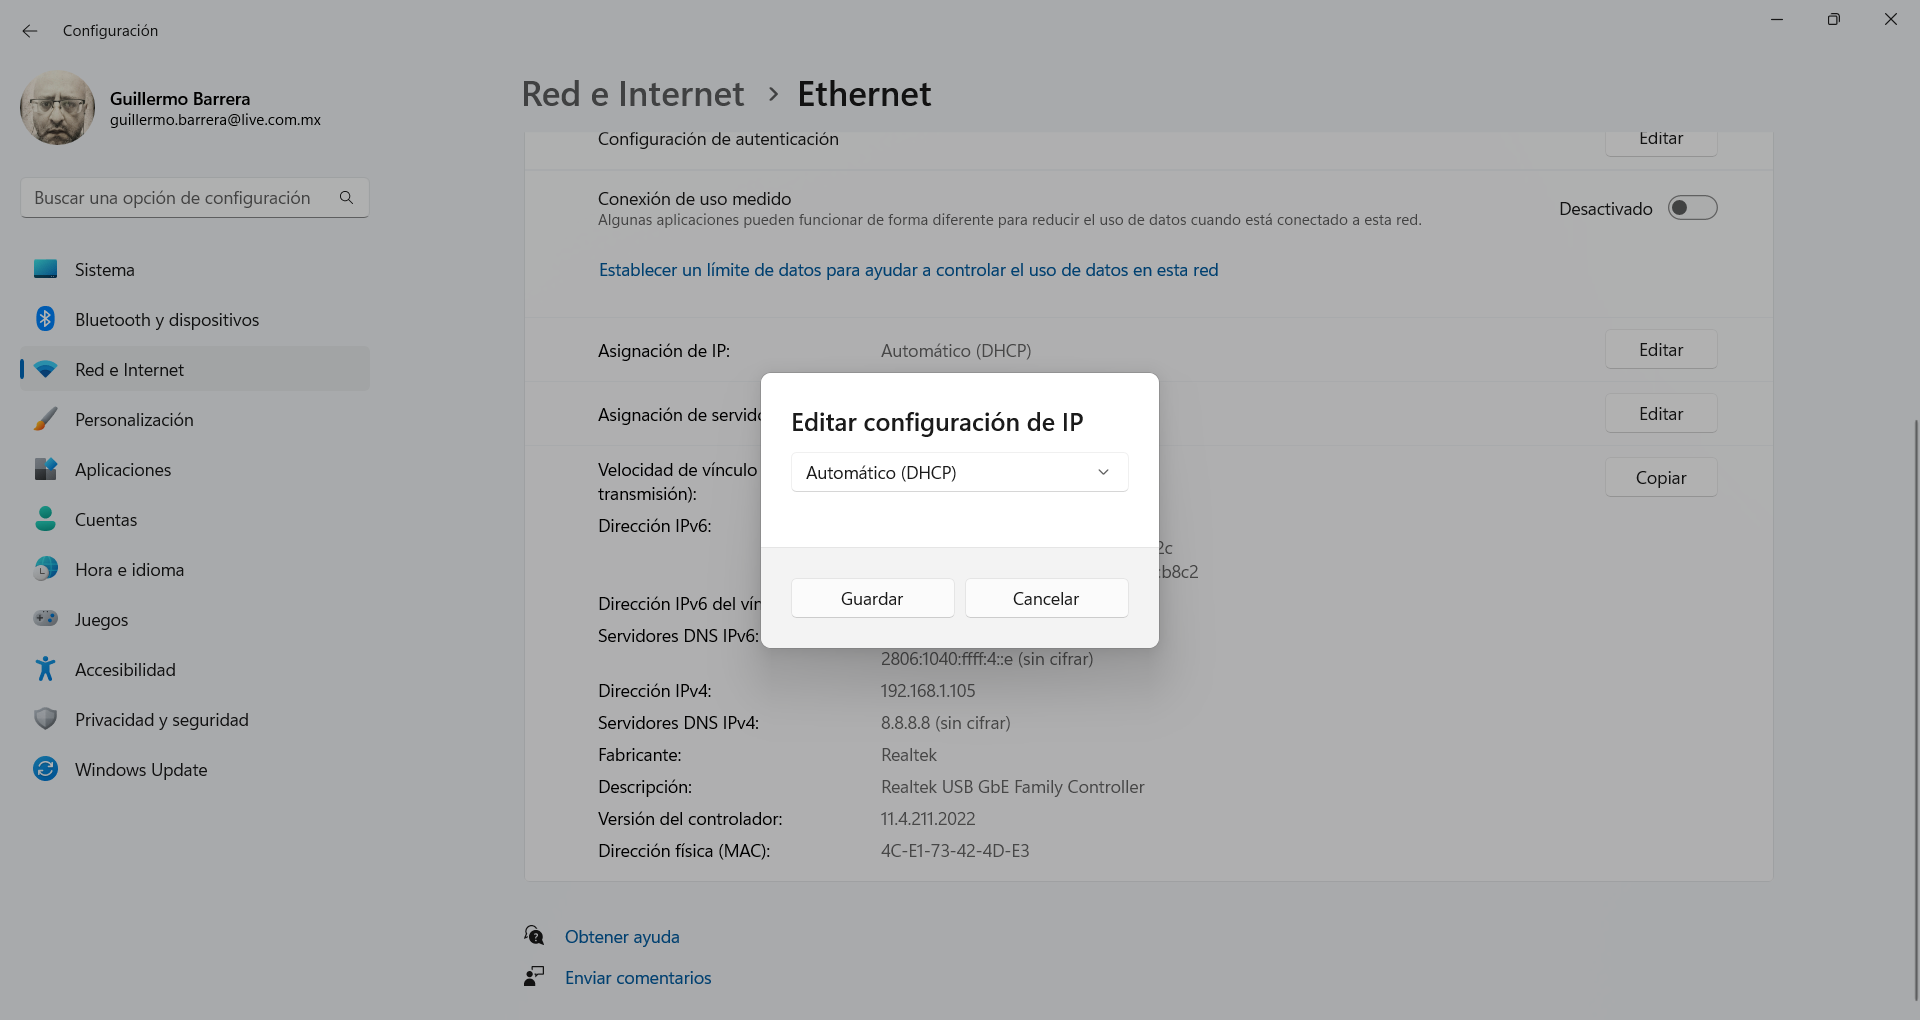Click the Sistema monitor icon
The width and height of the screenshot is (1920, 1020).
[45, 269]
